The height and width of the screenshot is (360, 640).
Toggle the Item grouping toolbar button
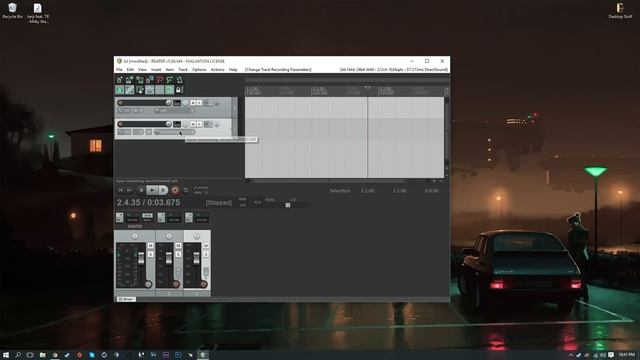(129, 90)
